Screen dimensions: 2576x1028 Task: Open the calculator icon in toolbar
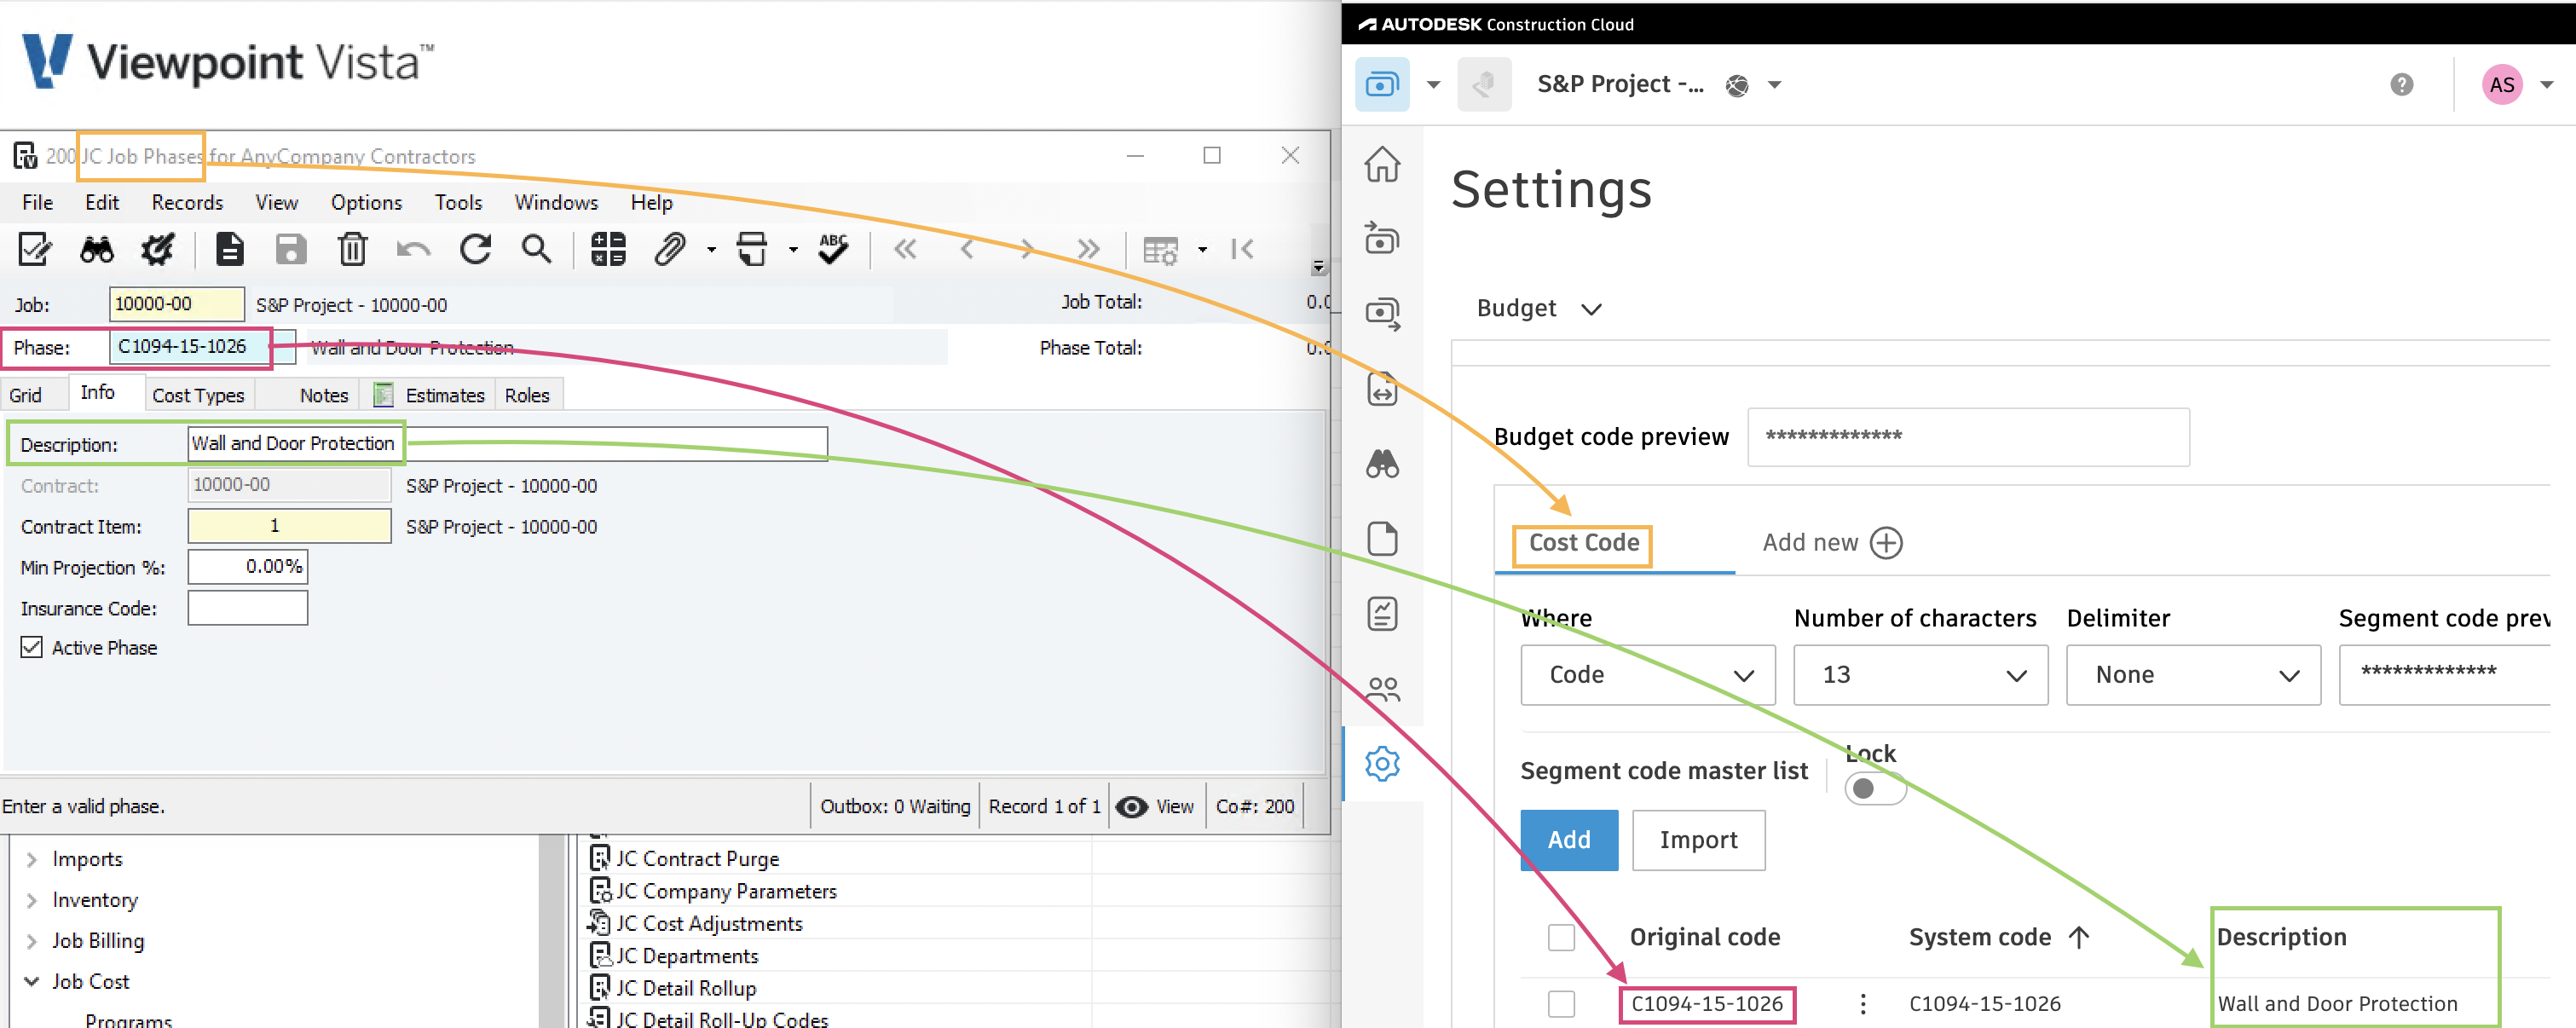pos(608,249)
